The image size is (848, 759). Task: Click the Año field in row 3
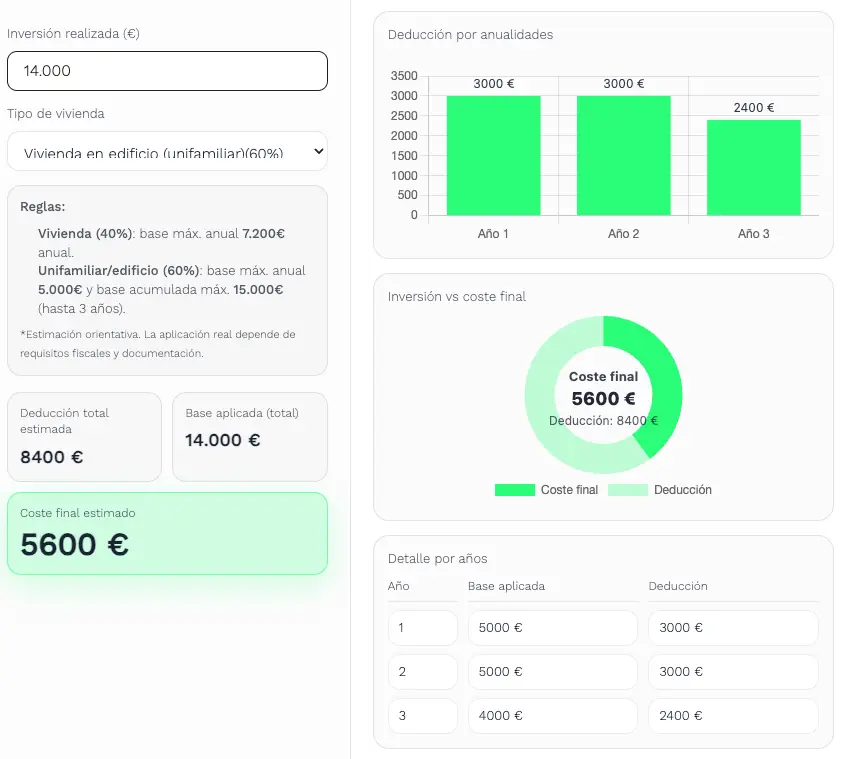click(422, 716)
